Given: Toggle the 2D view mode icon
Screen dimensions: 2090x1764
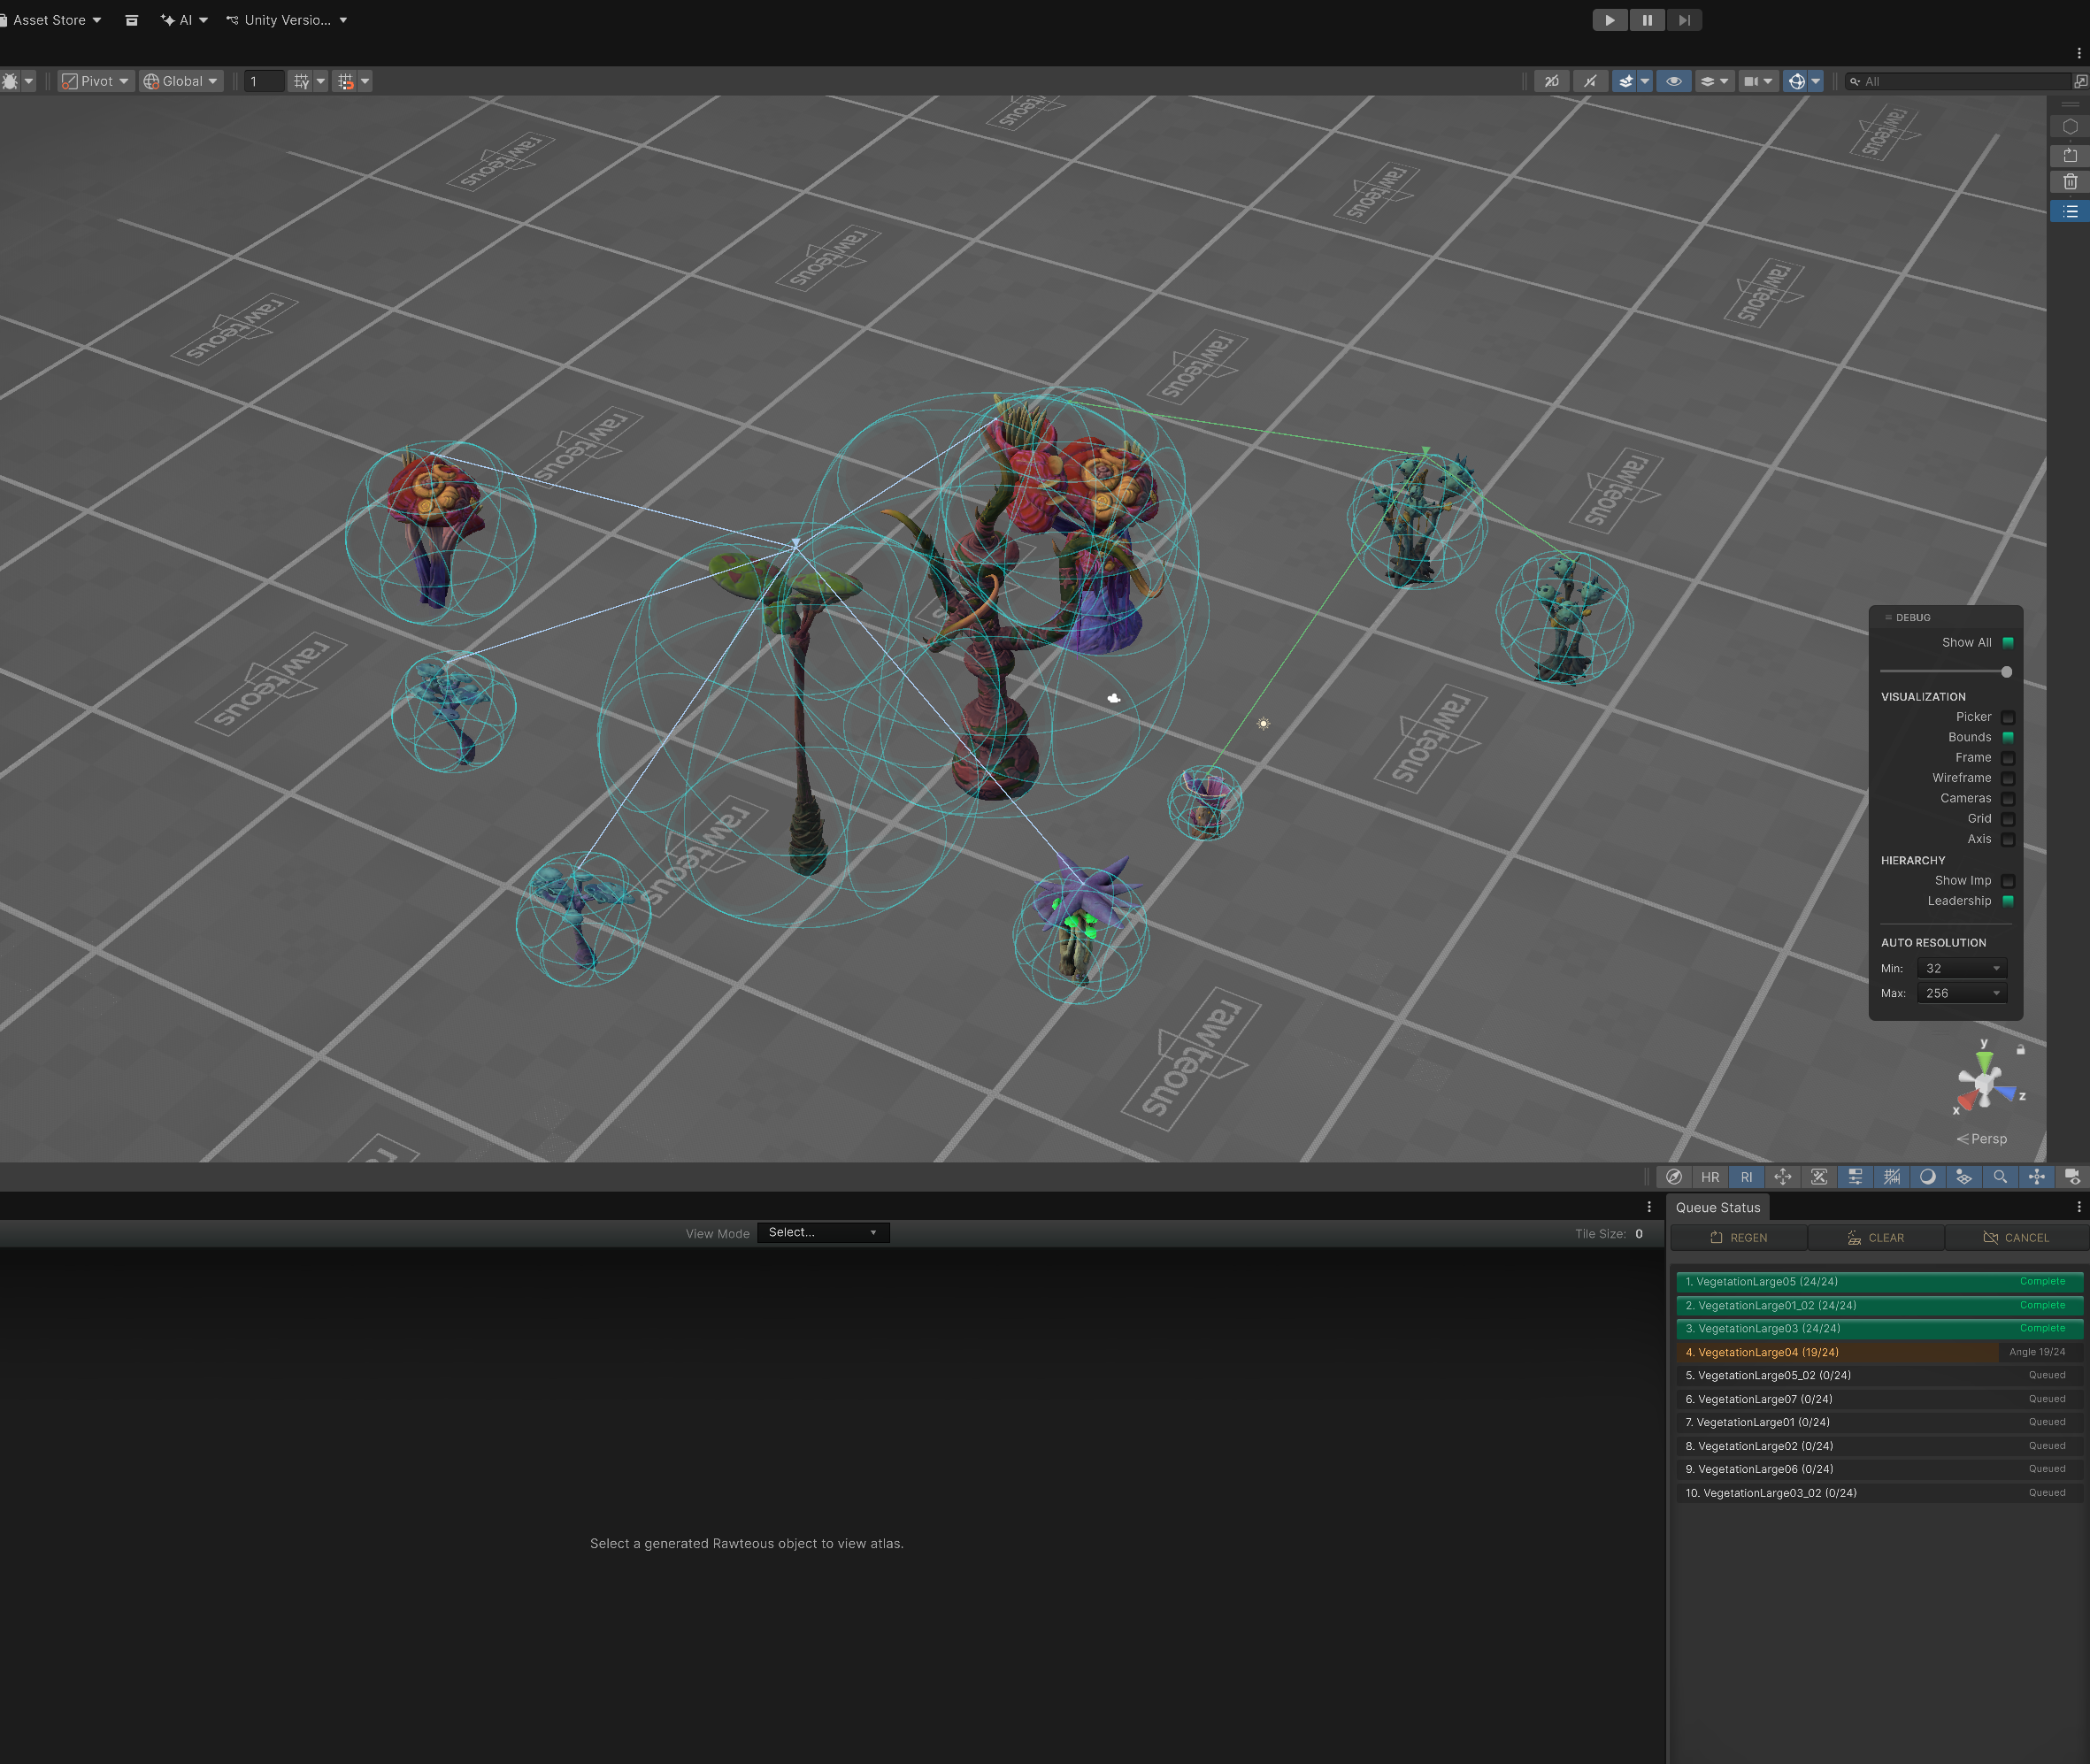Looking at the screenshot, I should pos(1551,81).
